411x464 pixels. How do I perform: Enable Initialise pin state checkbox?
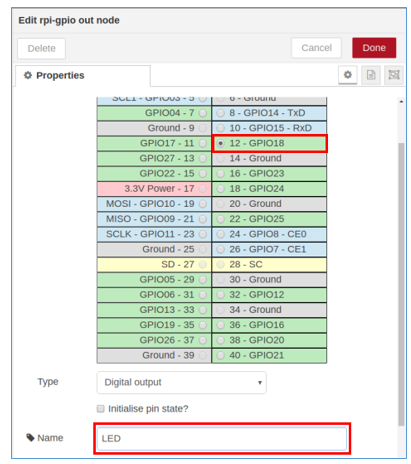(100, 409)
